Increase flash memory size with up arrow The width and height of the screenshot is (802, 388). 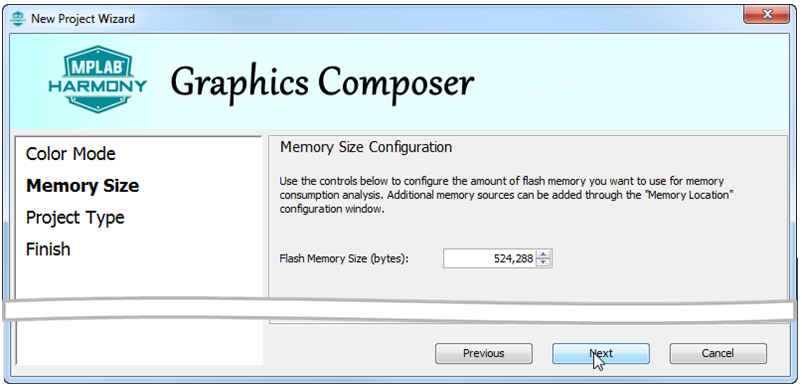543,254
